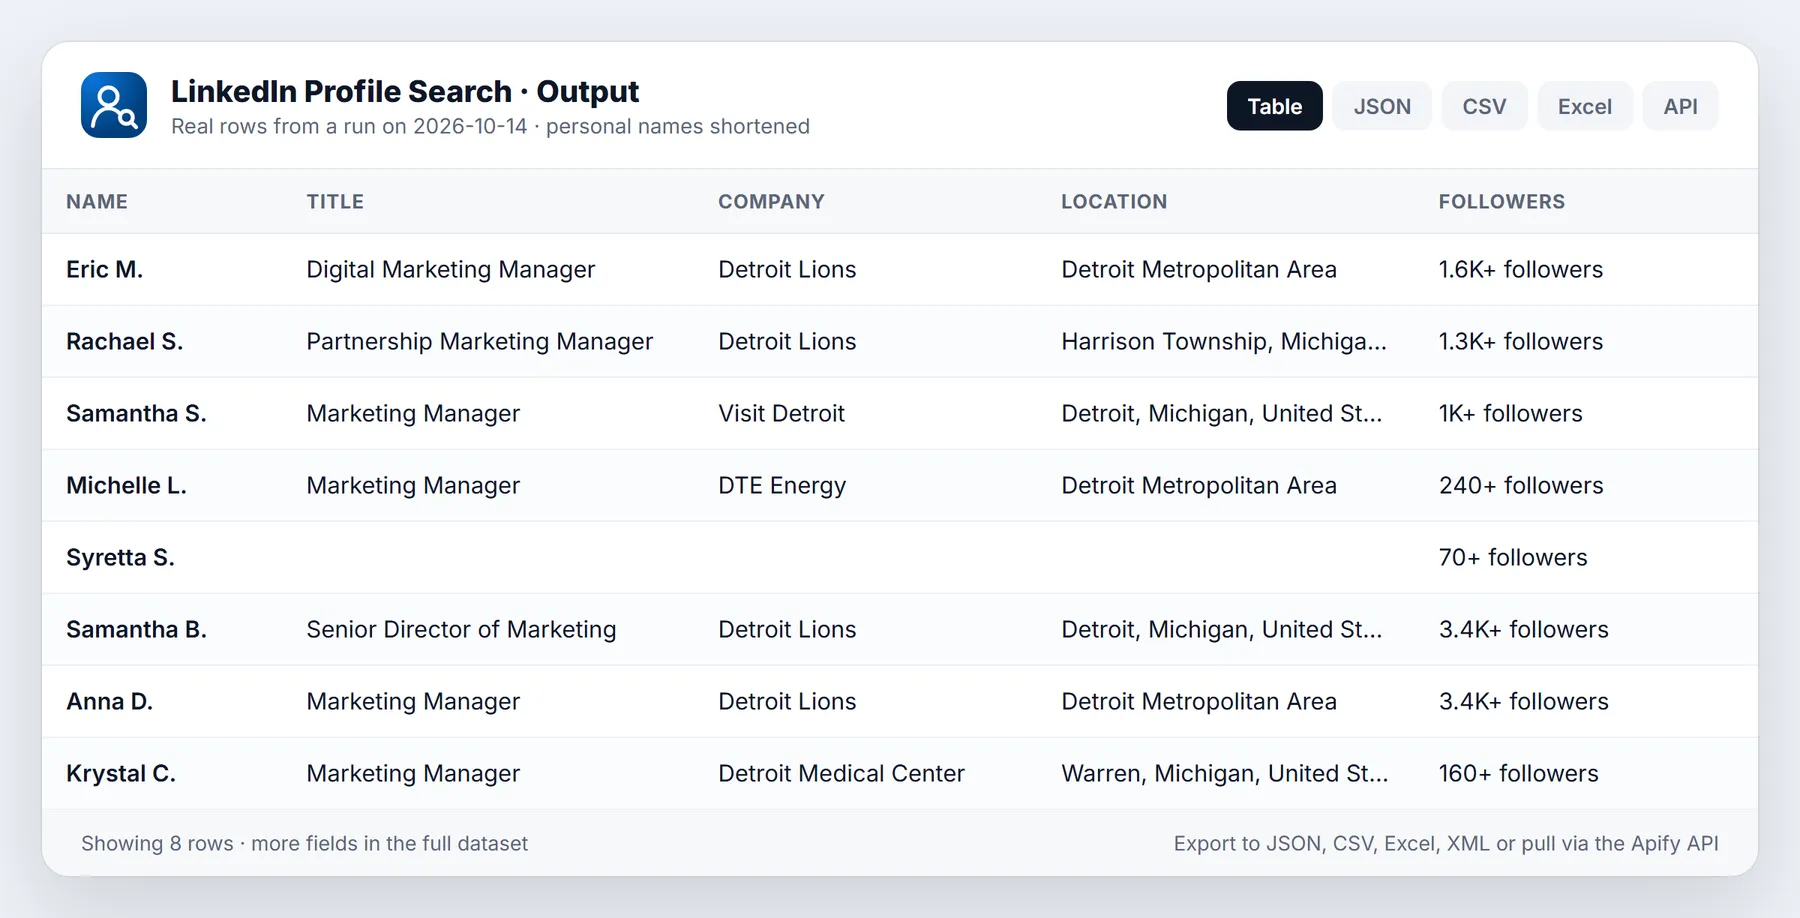Switch to the JSON output tab

[x=1382, y=106]
